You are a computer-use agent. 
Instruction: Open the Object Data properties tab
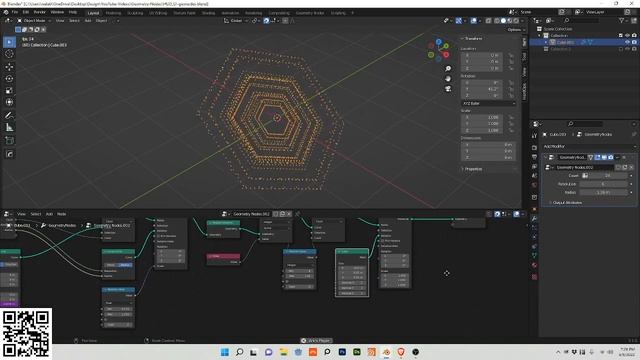point(534,256)
